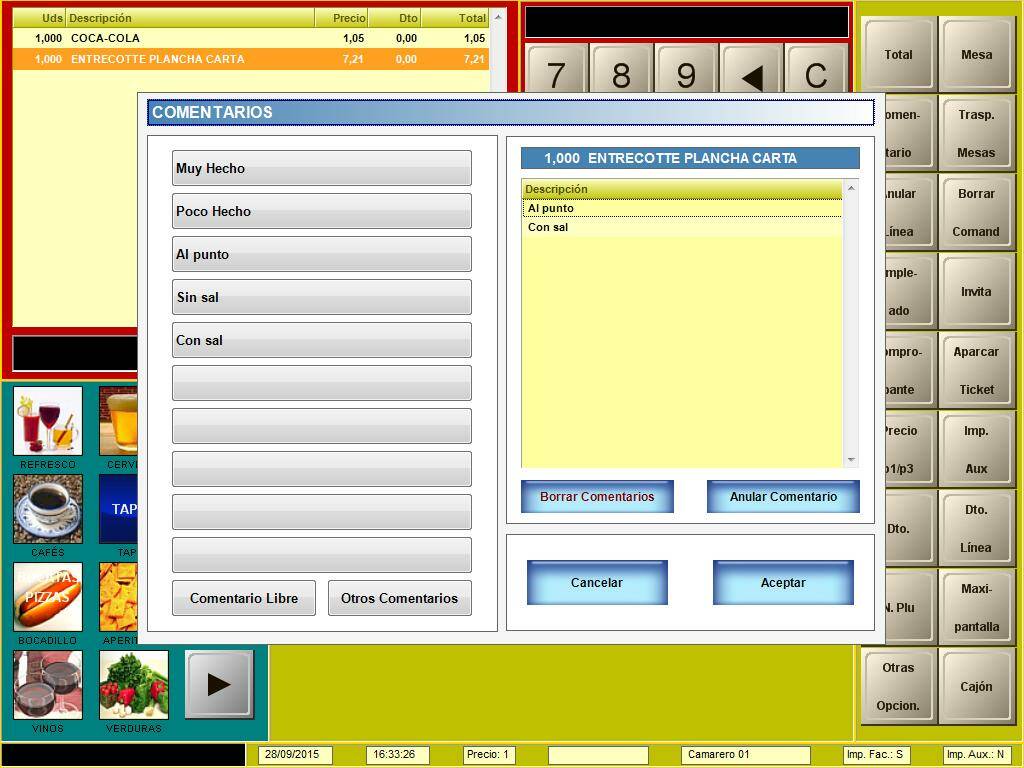Select 'Con sal' in the description list

(680, 228)
